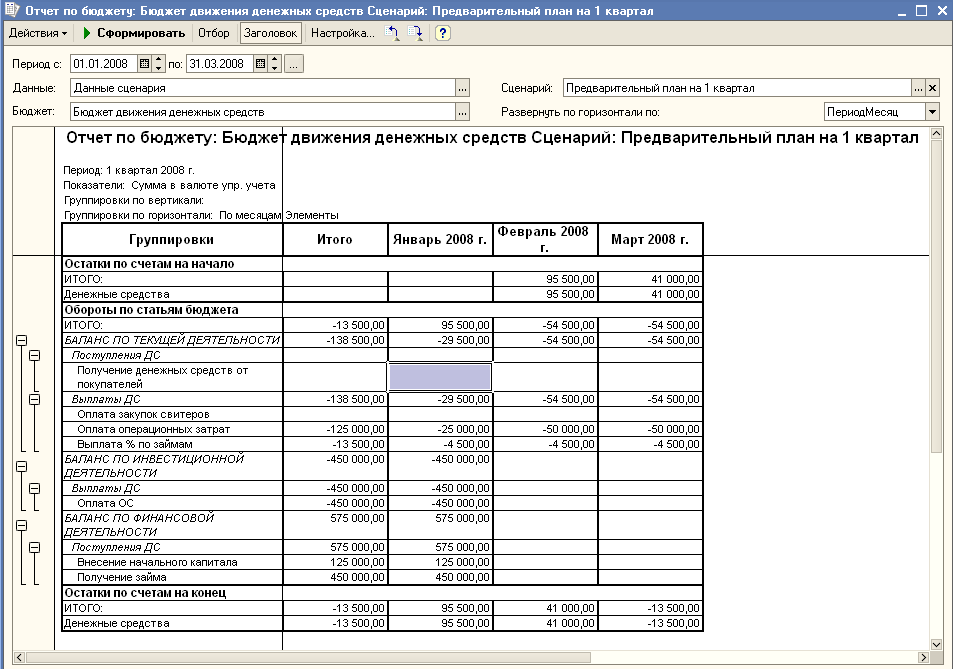Maximize the report window
The image size is (953, 669).
921,11
